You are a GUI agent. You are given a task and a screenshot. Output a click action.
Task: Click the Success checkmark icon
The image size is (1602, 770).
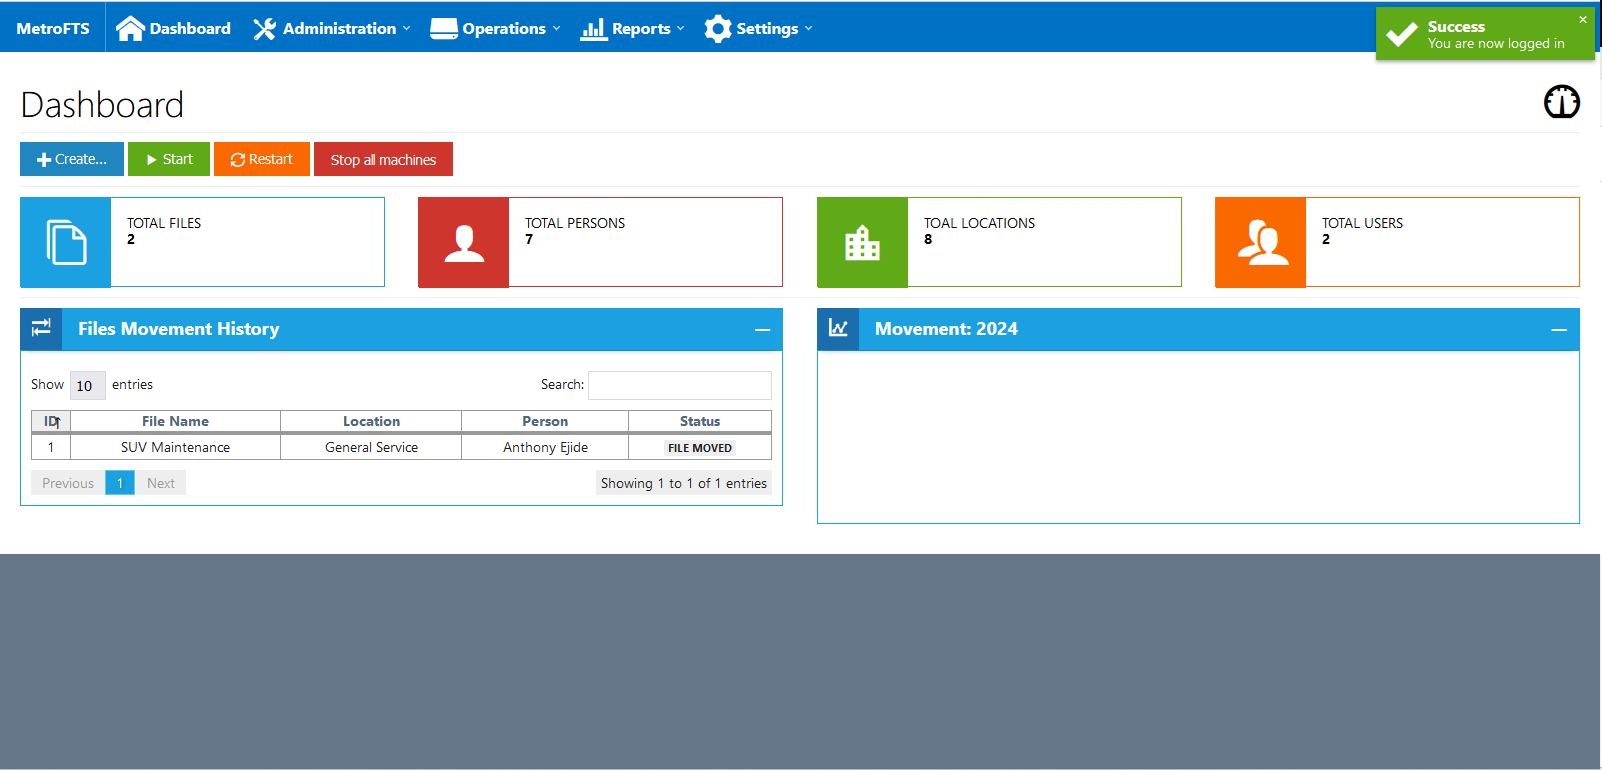1402,34
